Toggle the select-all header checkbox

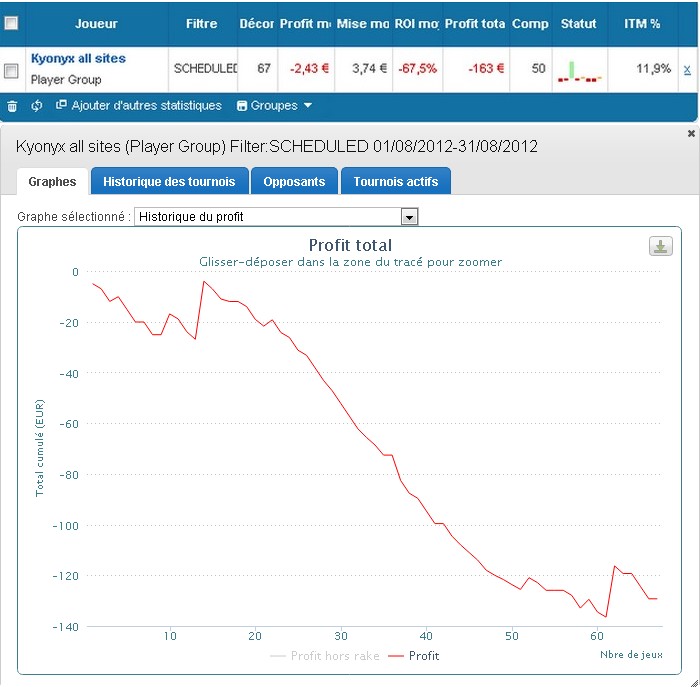[11, 22]
